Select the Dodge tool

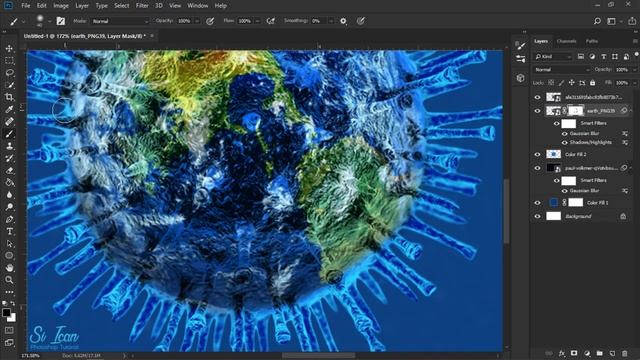point(9,207)
